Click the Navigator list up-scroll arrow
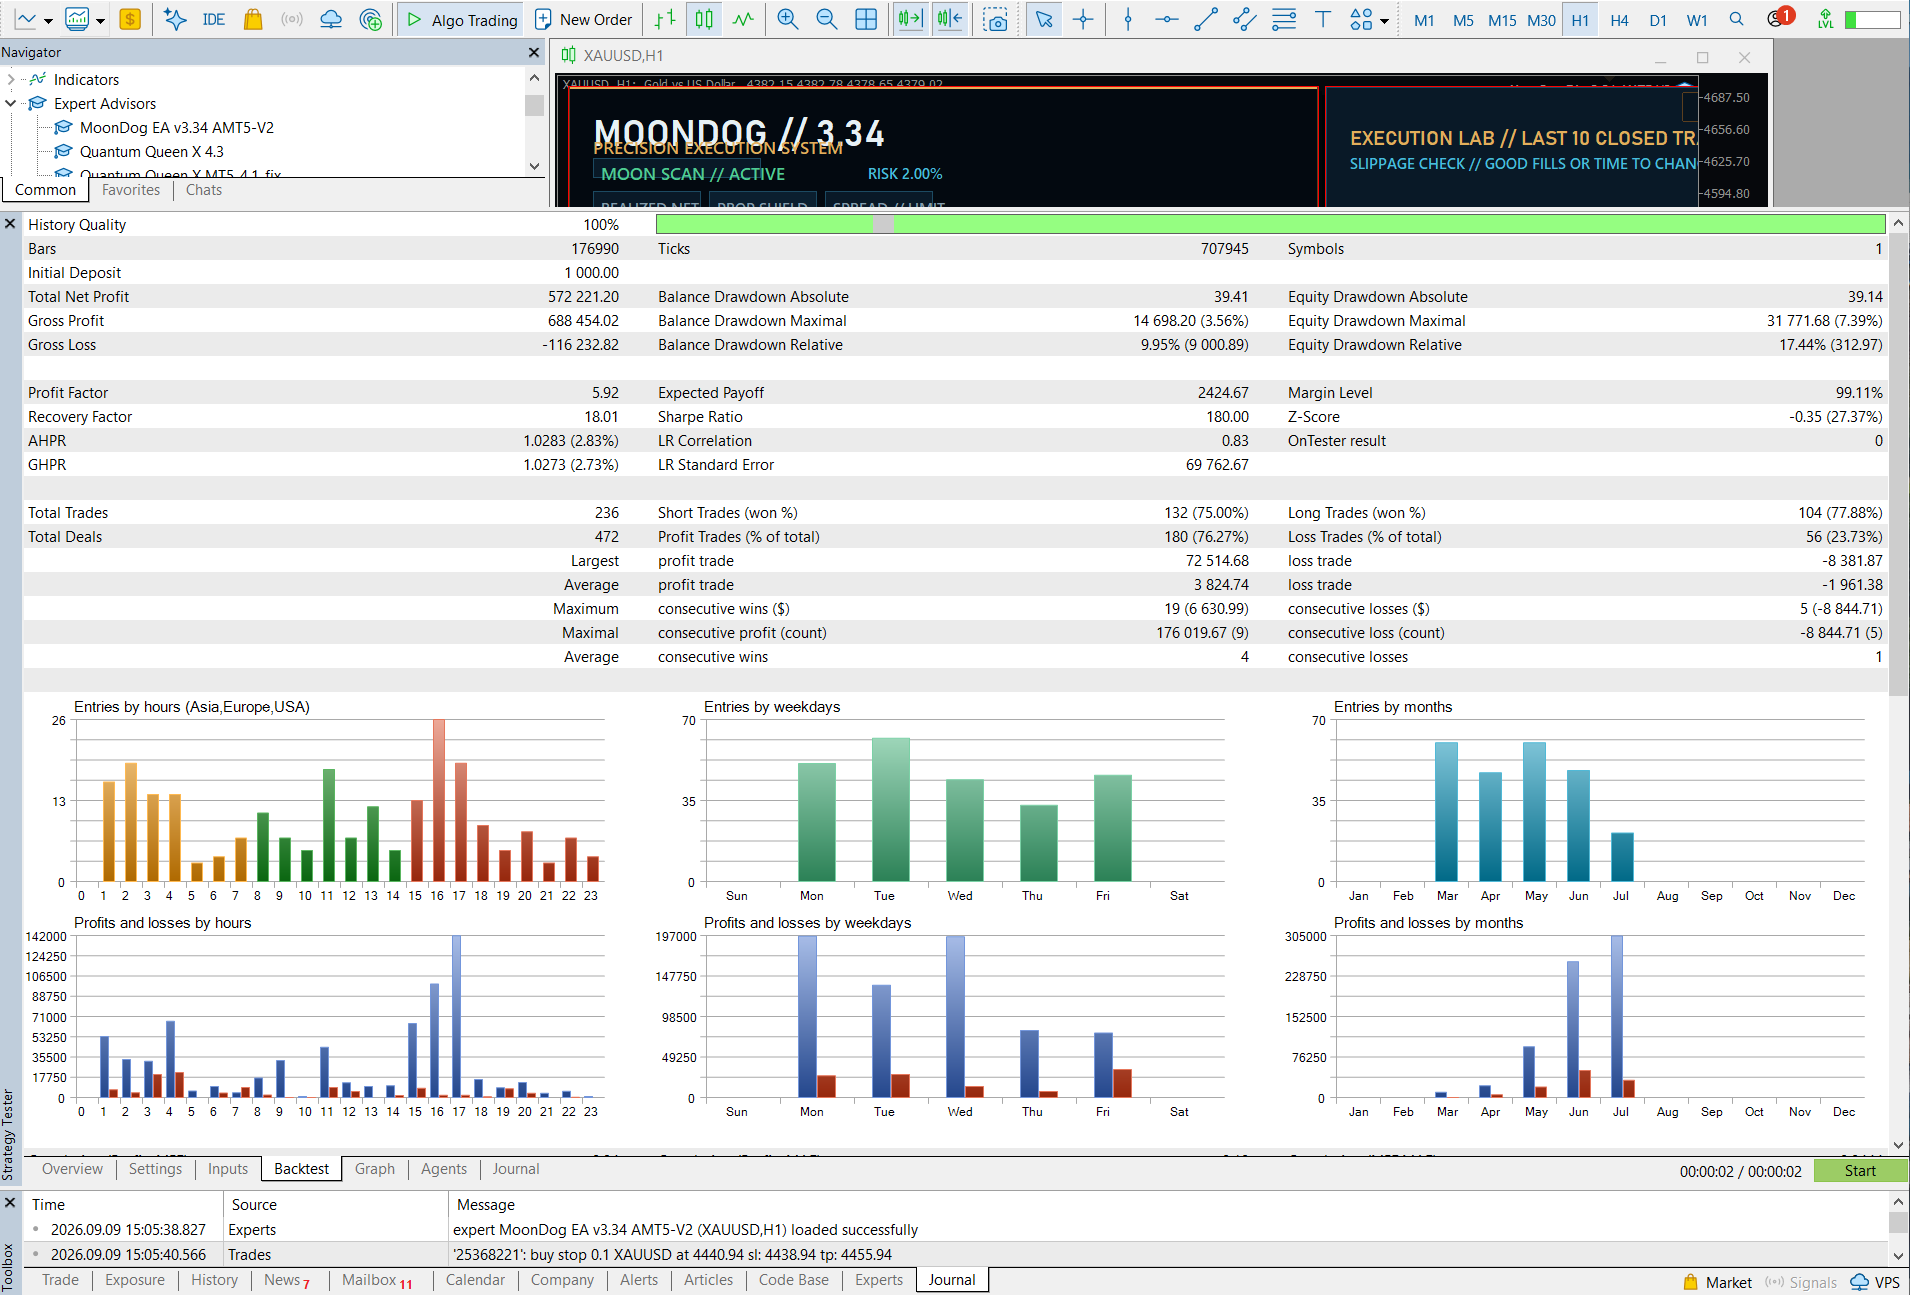This screenshot has height=1295, width=1910. 534,78
